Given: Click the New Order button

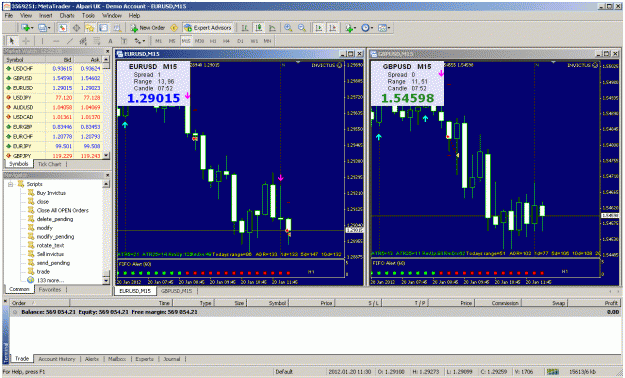Looking at the screenshot, I should click(147, 28).
